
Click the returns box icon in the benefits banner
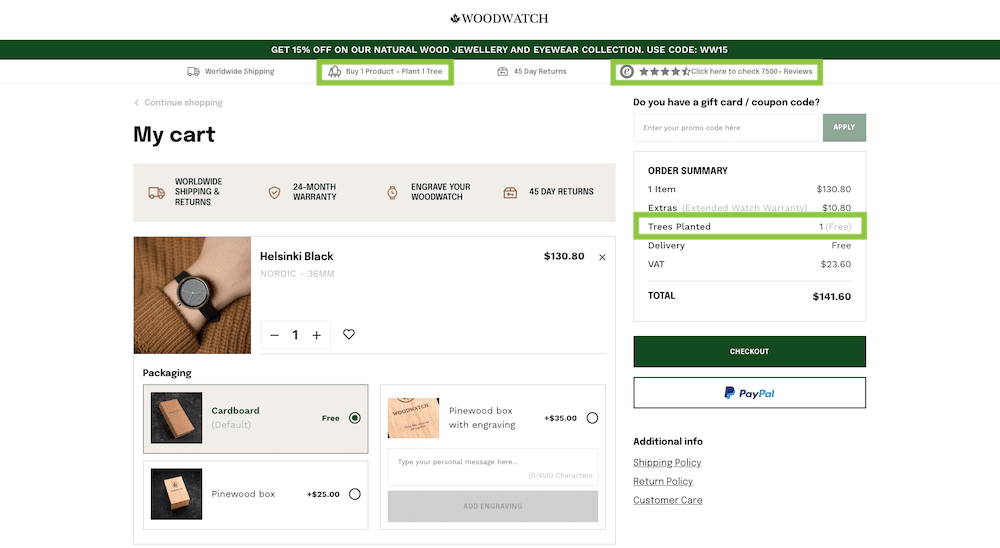tap(510, 192)
